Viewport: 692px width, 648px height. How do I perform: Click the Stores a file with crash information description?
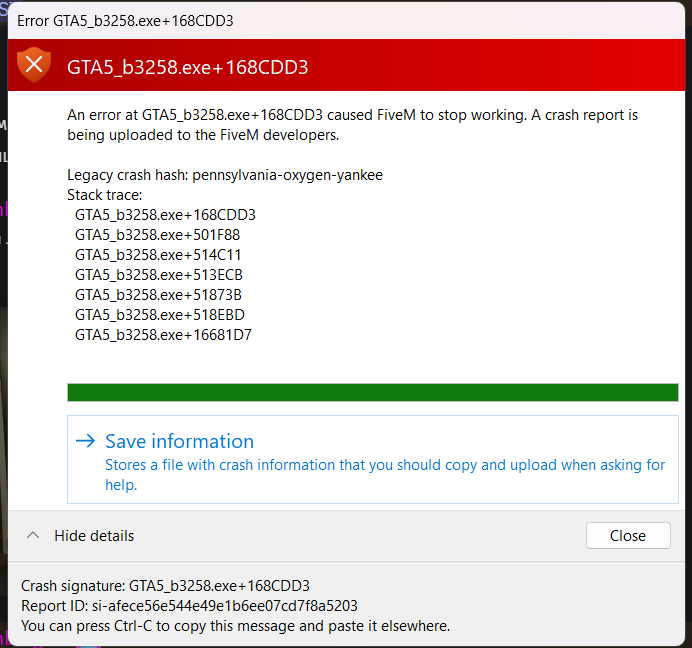click(385, 475)
